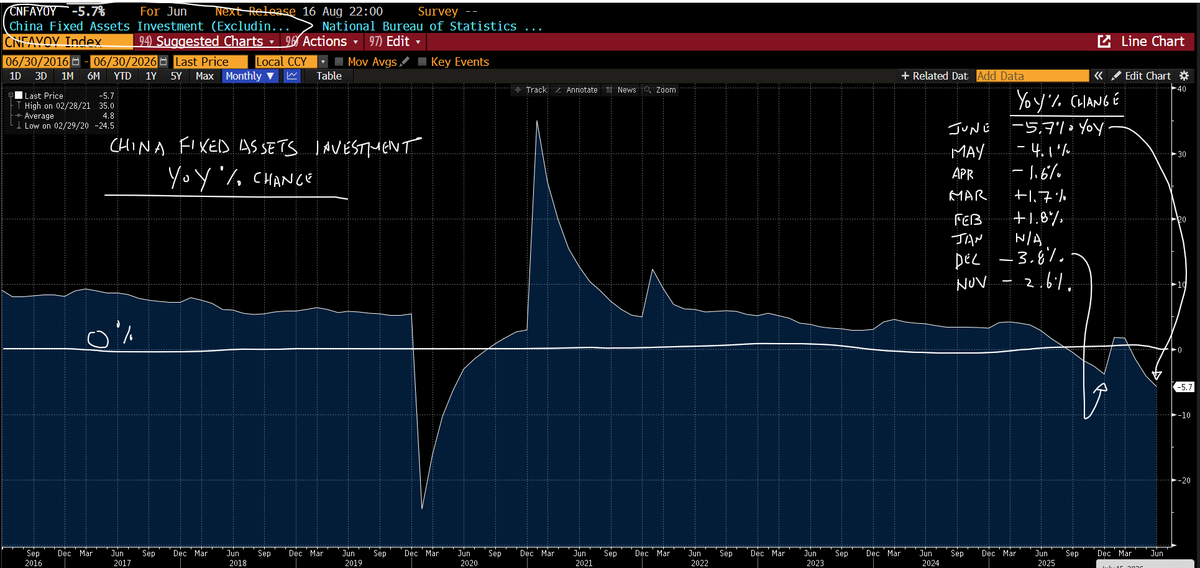This screenshot has height=568, width=1200.
Task: Click the Add Data input field
Action: click(1032, 76)
